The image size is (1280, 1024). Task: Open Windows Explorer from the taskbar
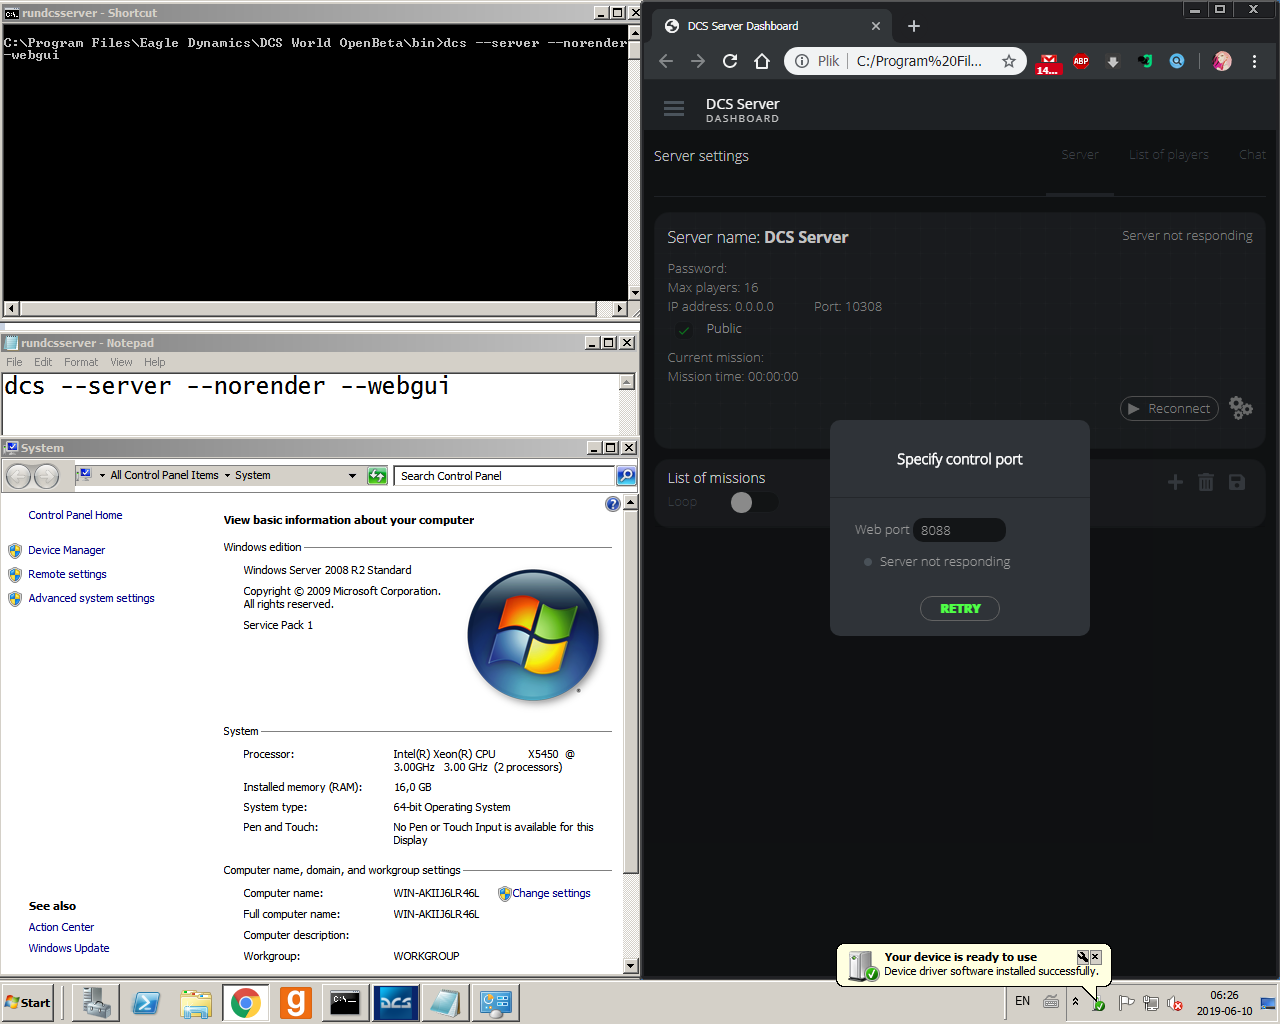pos(196,1002)
